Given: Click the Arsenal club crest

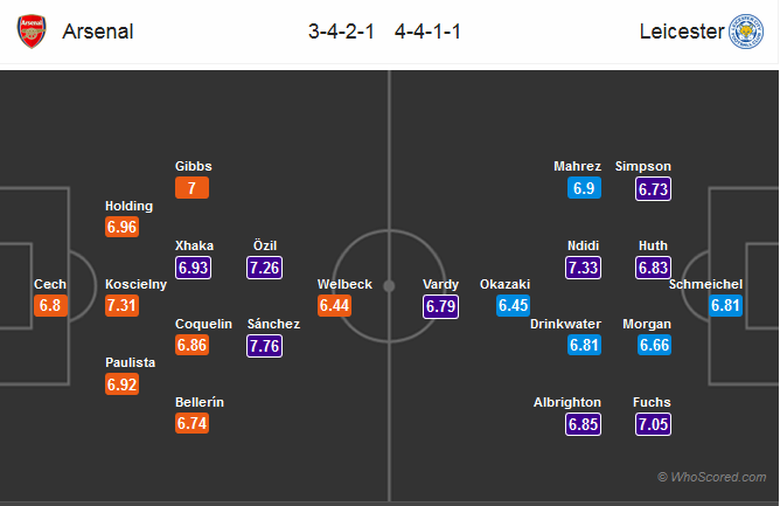Looking at the screenshot, I should pos(32,31).
